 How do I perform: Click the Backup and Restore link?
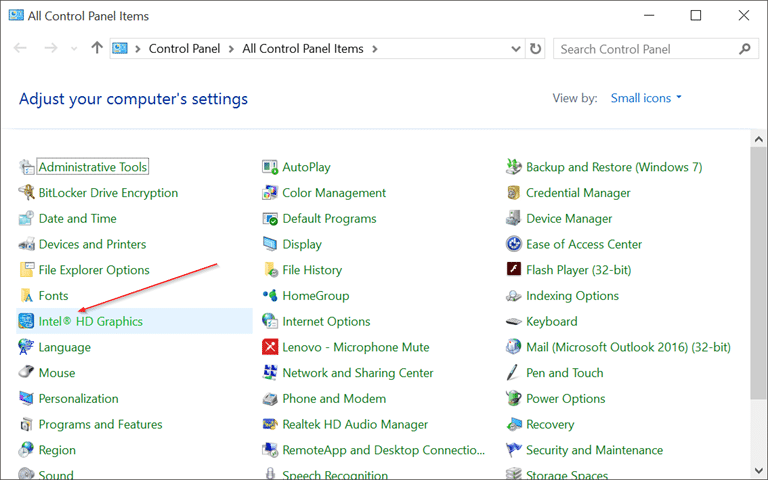pos(614,167)
